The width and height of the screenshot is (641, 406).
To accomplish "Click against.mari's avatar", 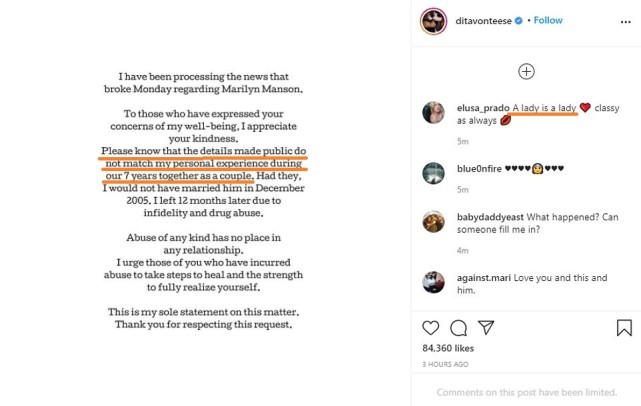I will coord(433,281).
